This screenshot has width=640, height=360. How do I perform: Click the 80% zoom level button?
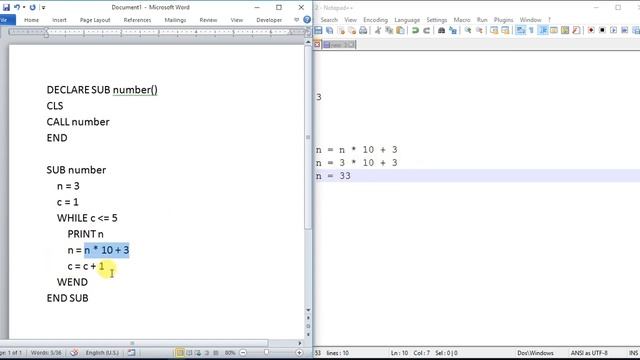(x=230, y=353)
